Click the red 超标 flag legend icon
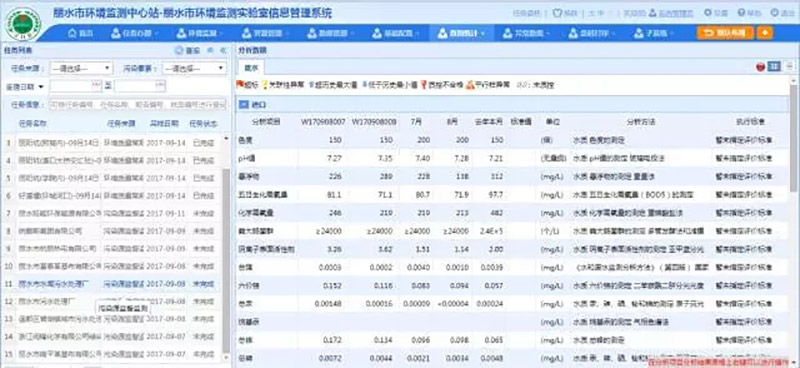 coord(240,85)
